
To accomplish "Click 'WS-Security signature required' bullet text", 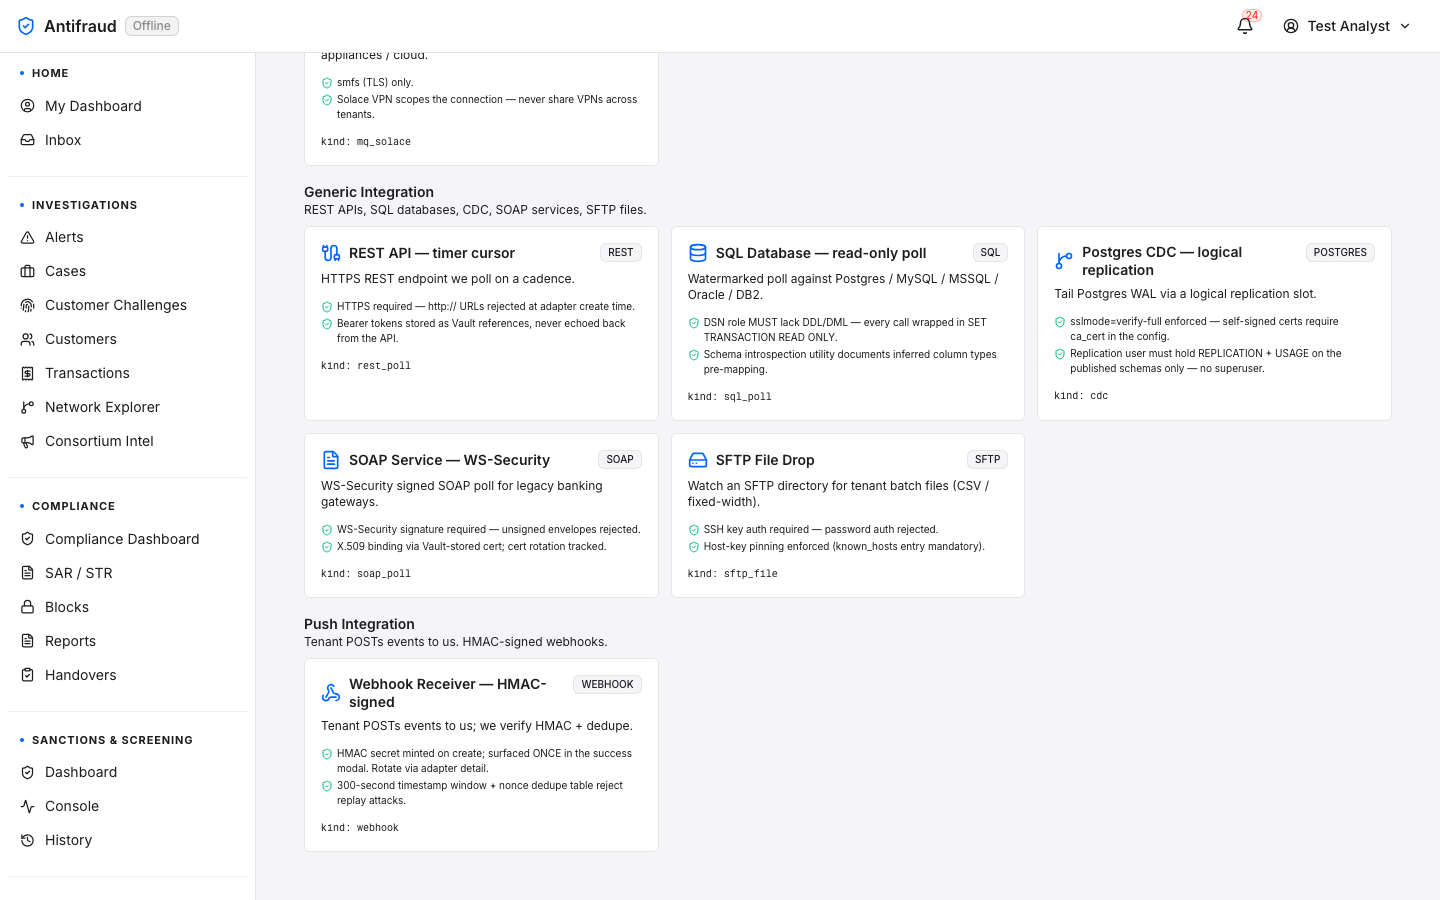I will [489, 530].
